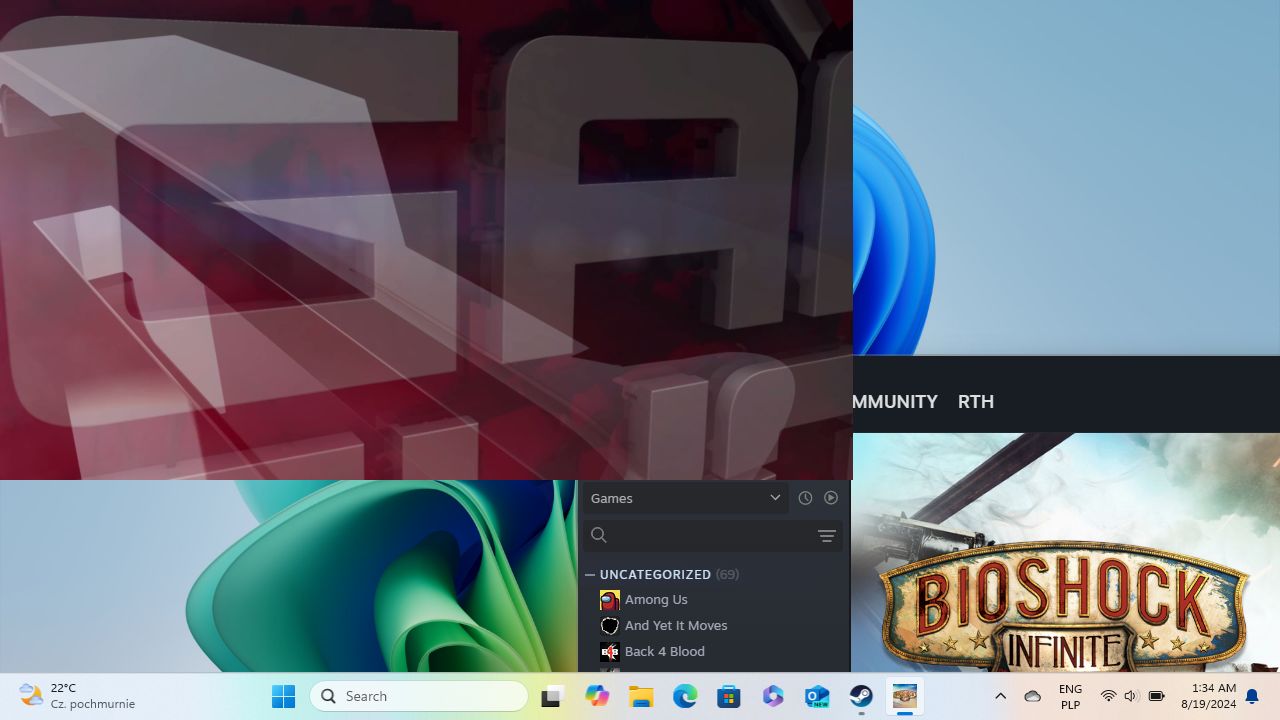1280x720 pixels.
Task: Open the OneDrive cloud tray icon
Action: (x=1033, y=696)
